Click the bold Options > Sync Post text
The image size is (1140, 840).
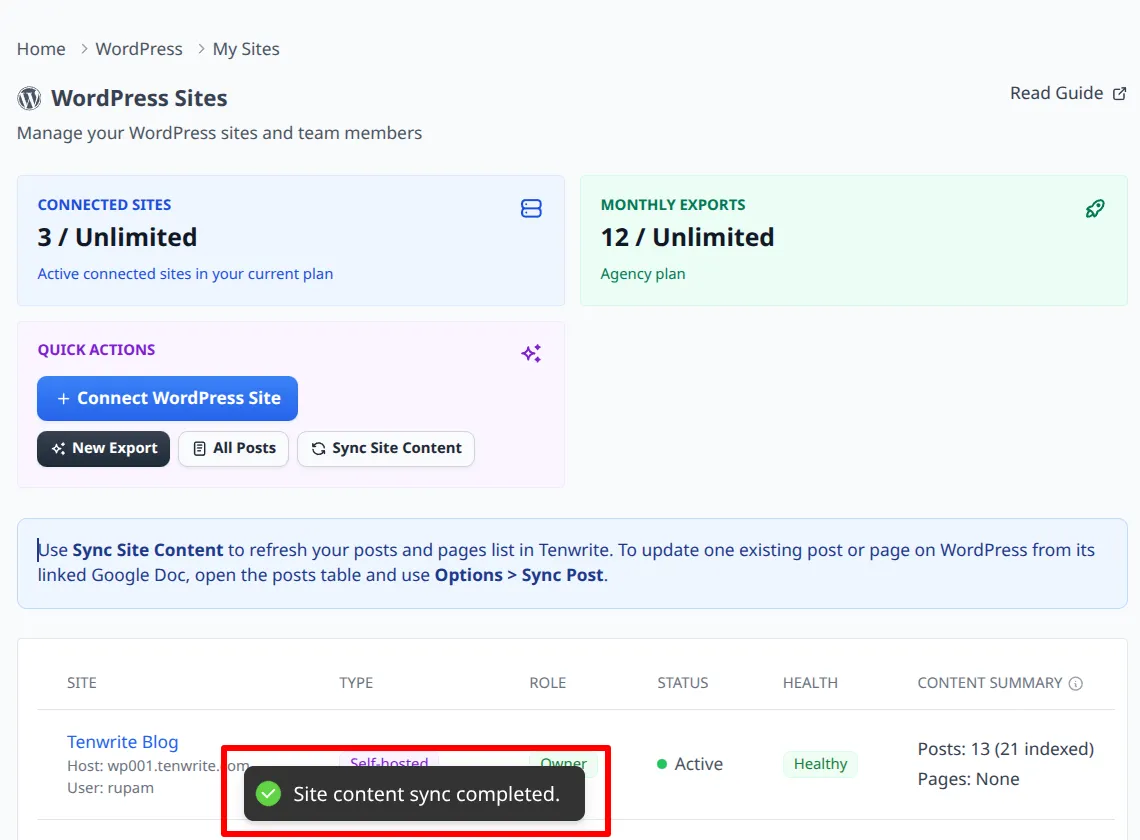(519, 575)
